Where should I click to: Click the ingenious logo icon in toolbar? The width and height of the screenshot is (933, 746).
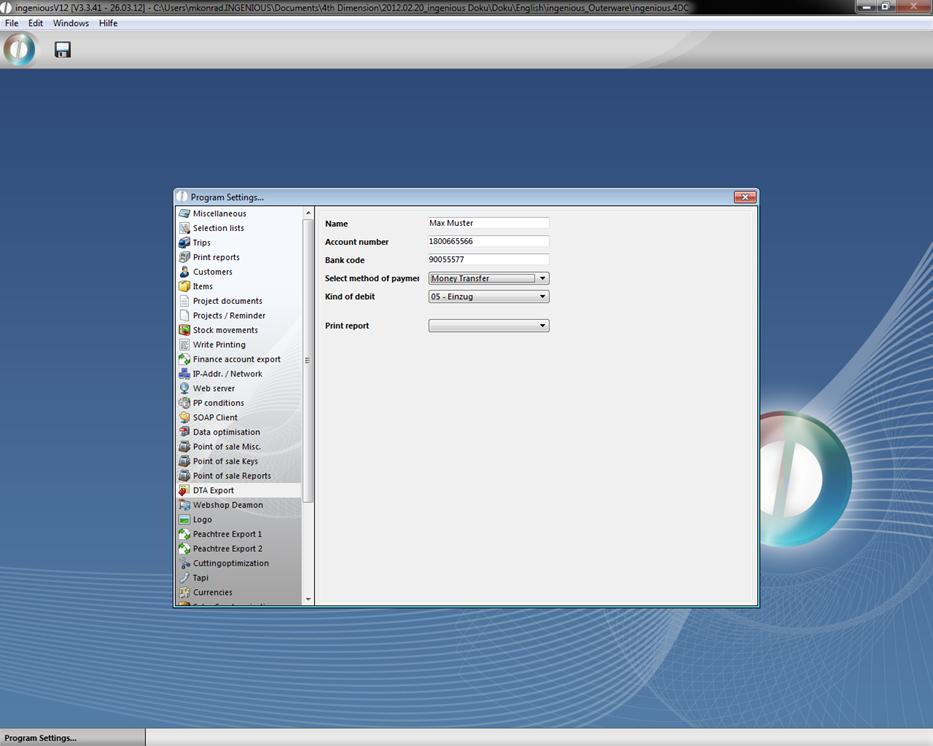(x=19, y=49)
